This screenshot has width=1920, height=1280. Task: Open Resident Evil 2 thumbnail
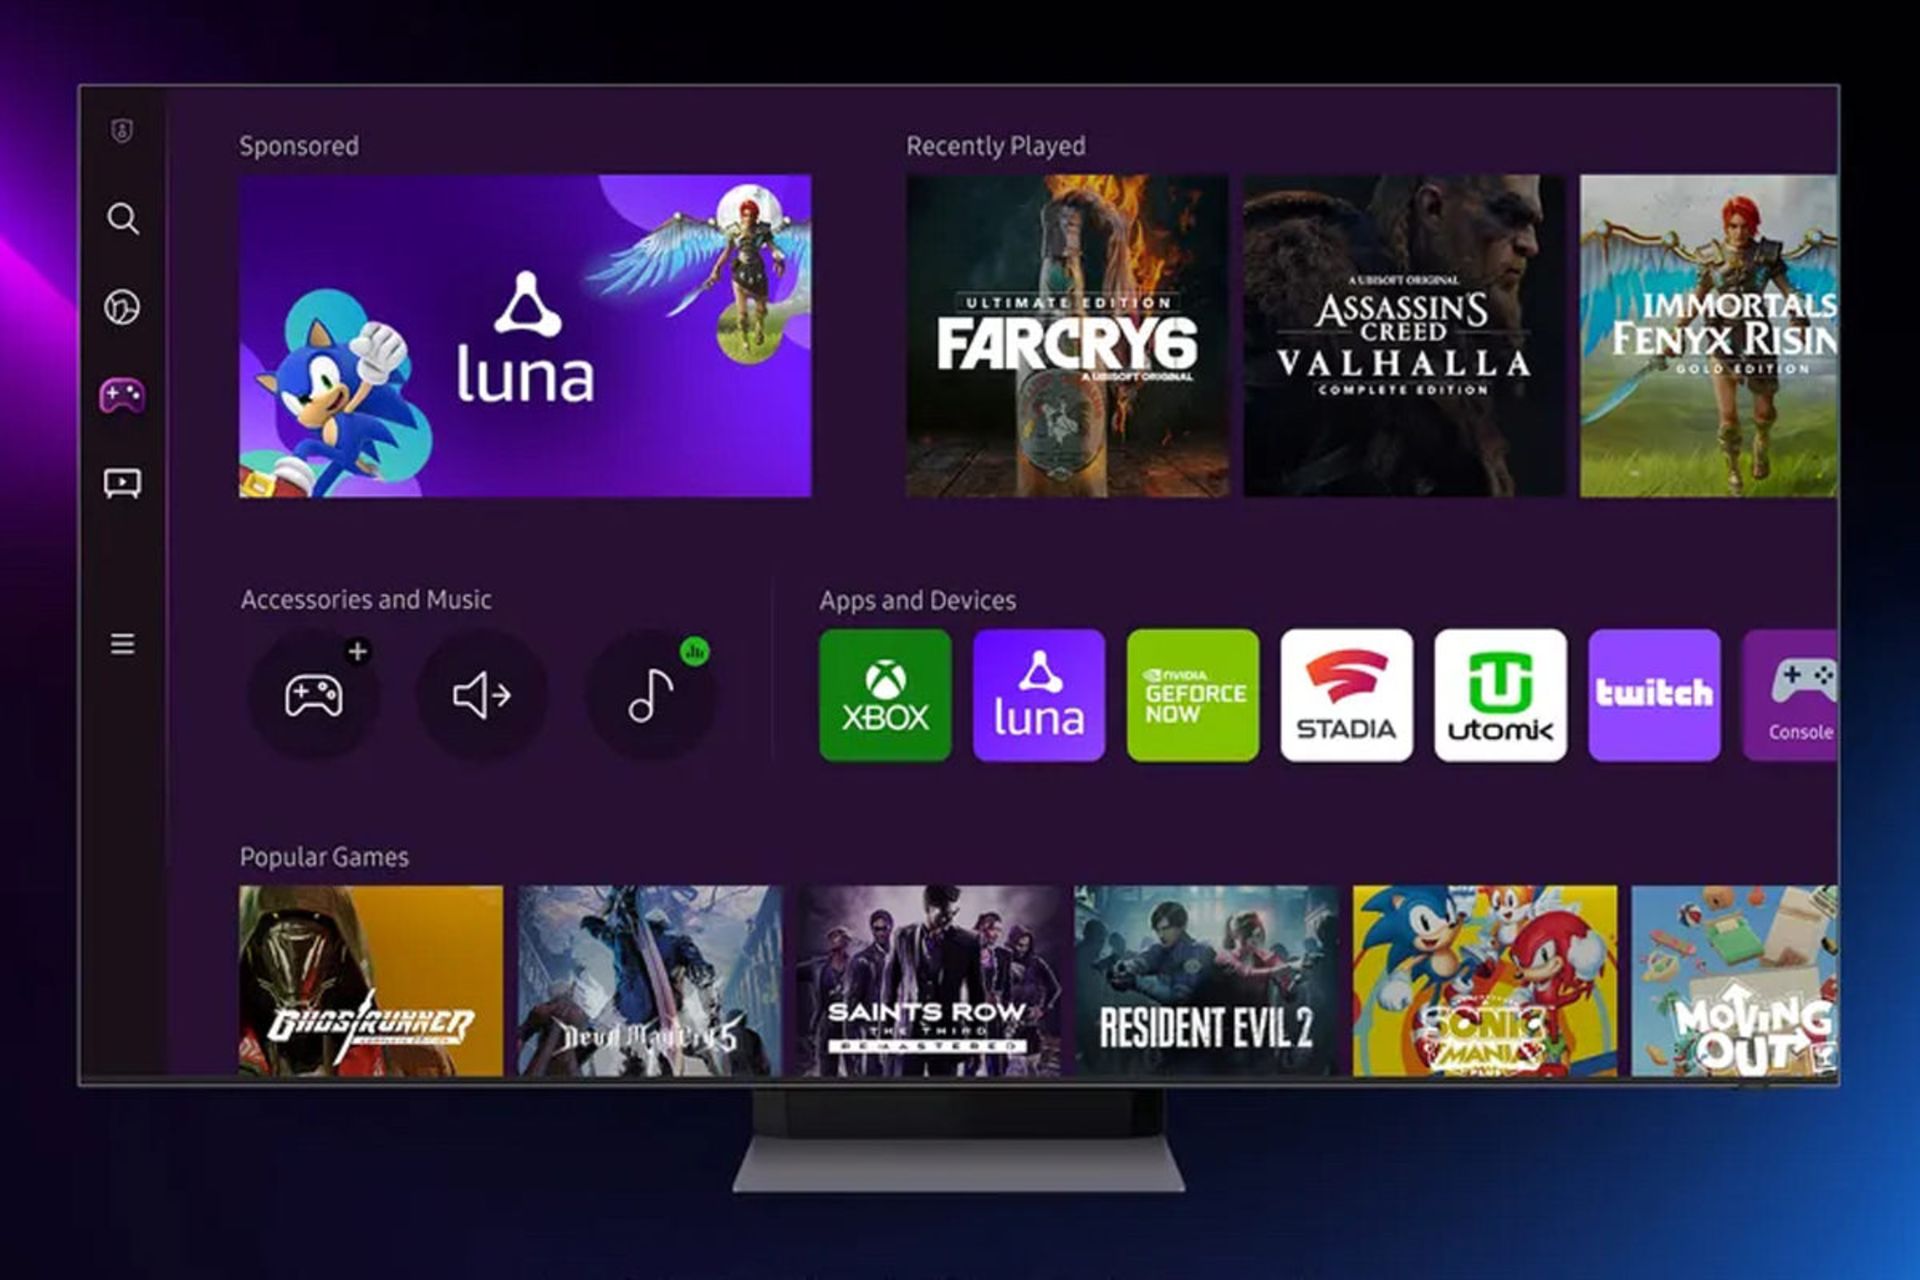click(1206, 981)
